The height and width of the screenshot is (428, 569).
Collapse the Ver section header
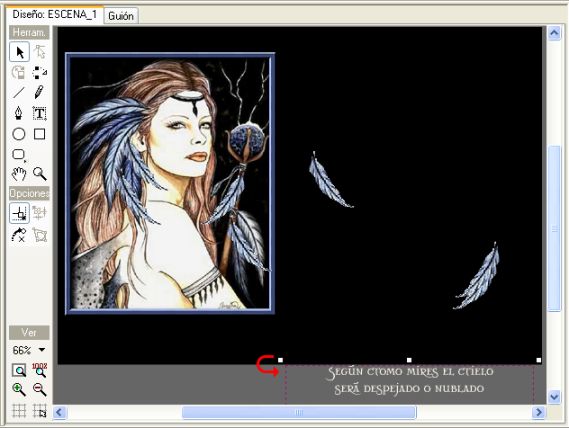pyautogui.click(x=29, y=333)
